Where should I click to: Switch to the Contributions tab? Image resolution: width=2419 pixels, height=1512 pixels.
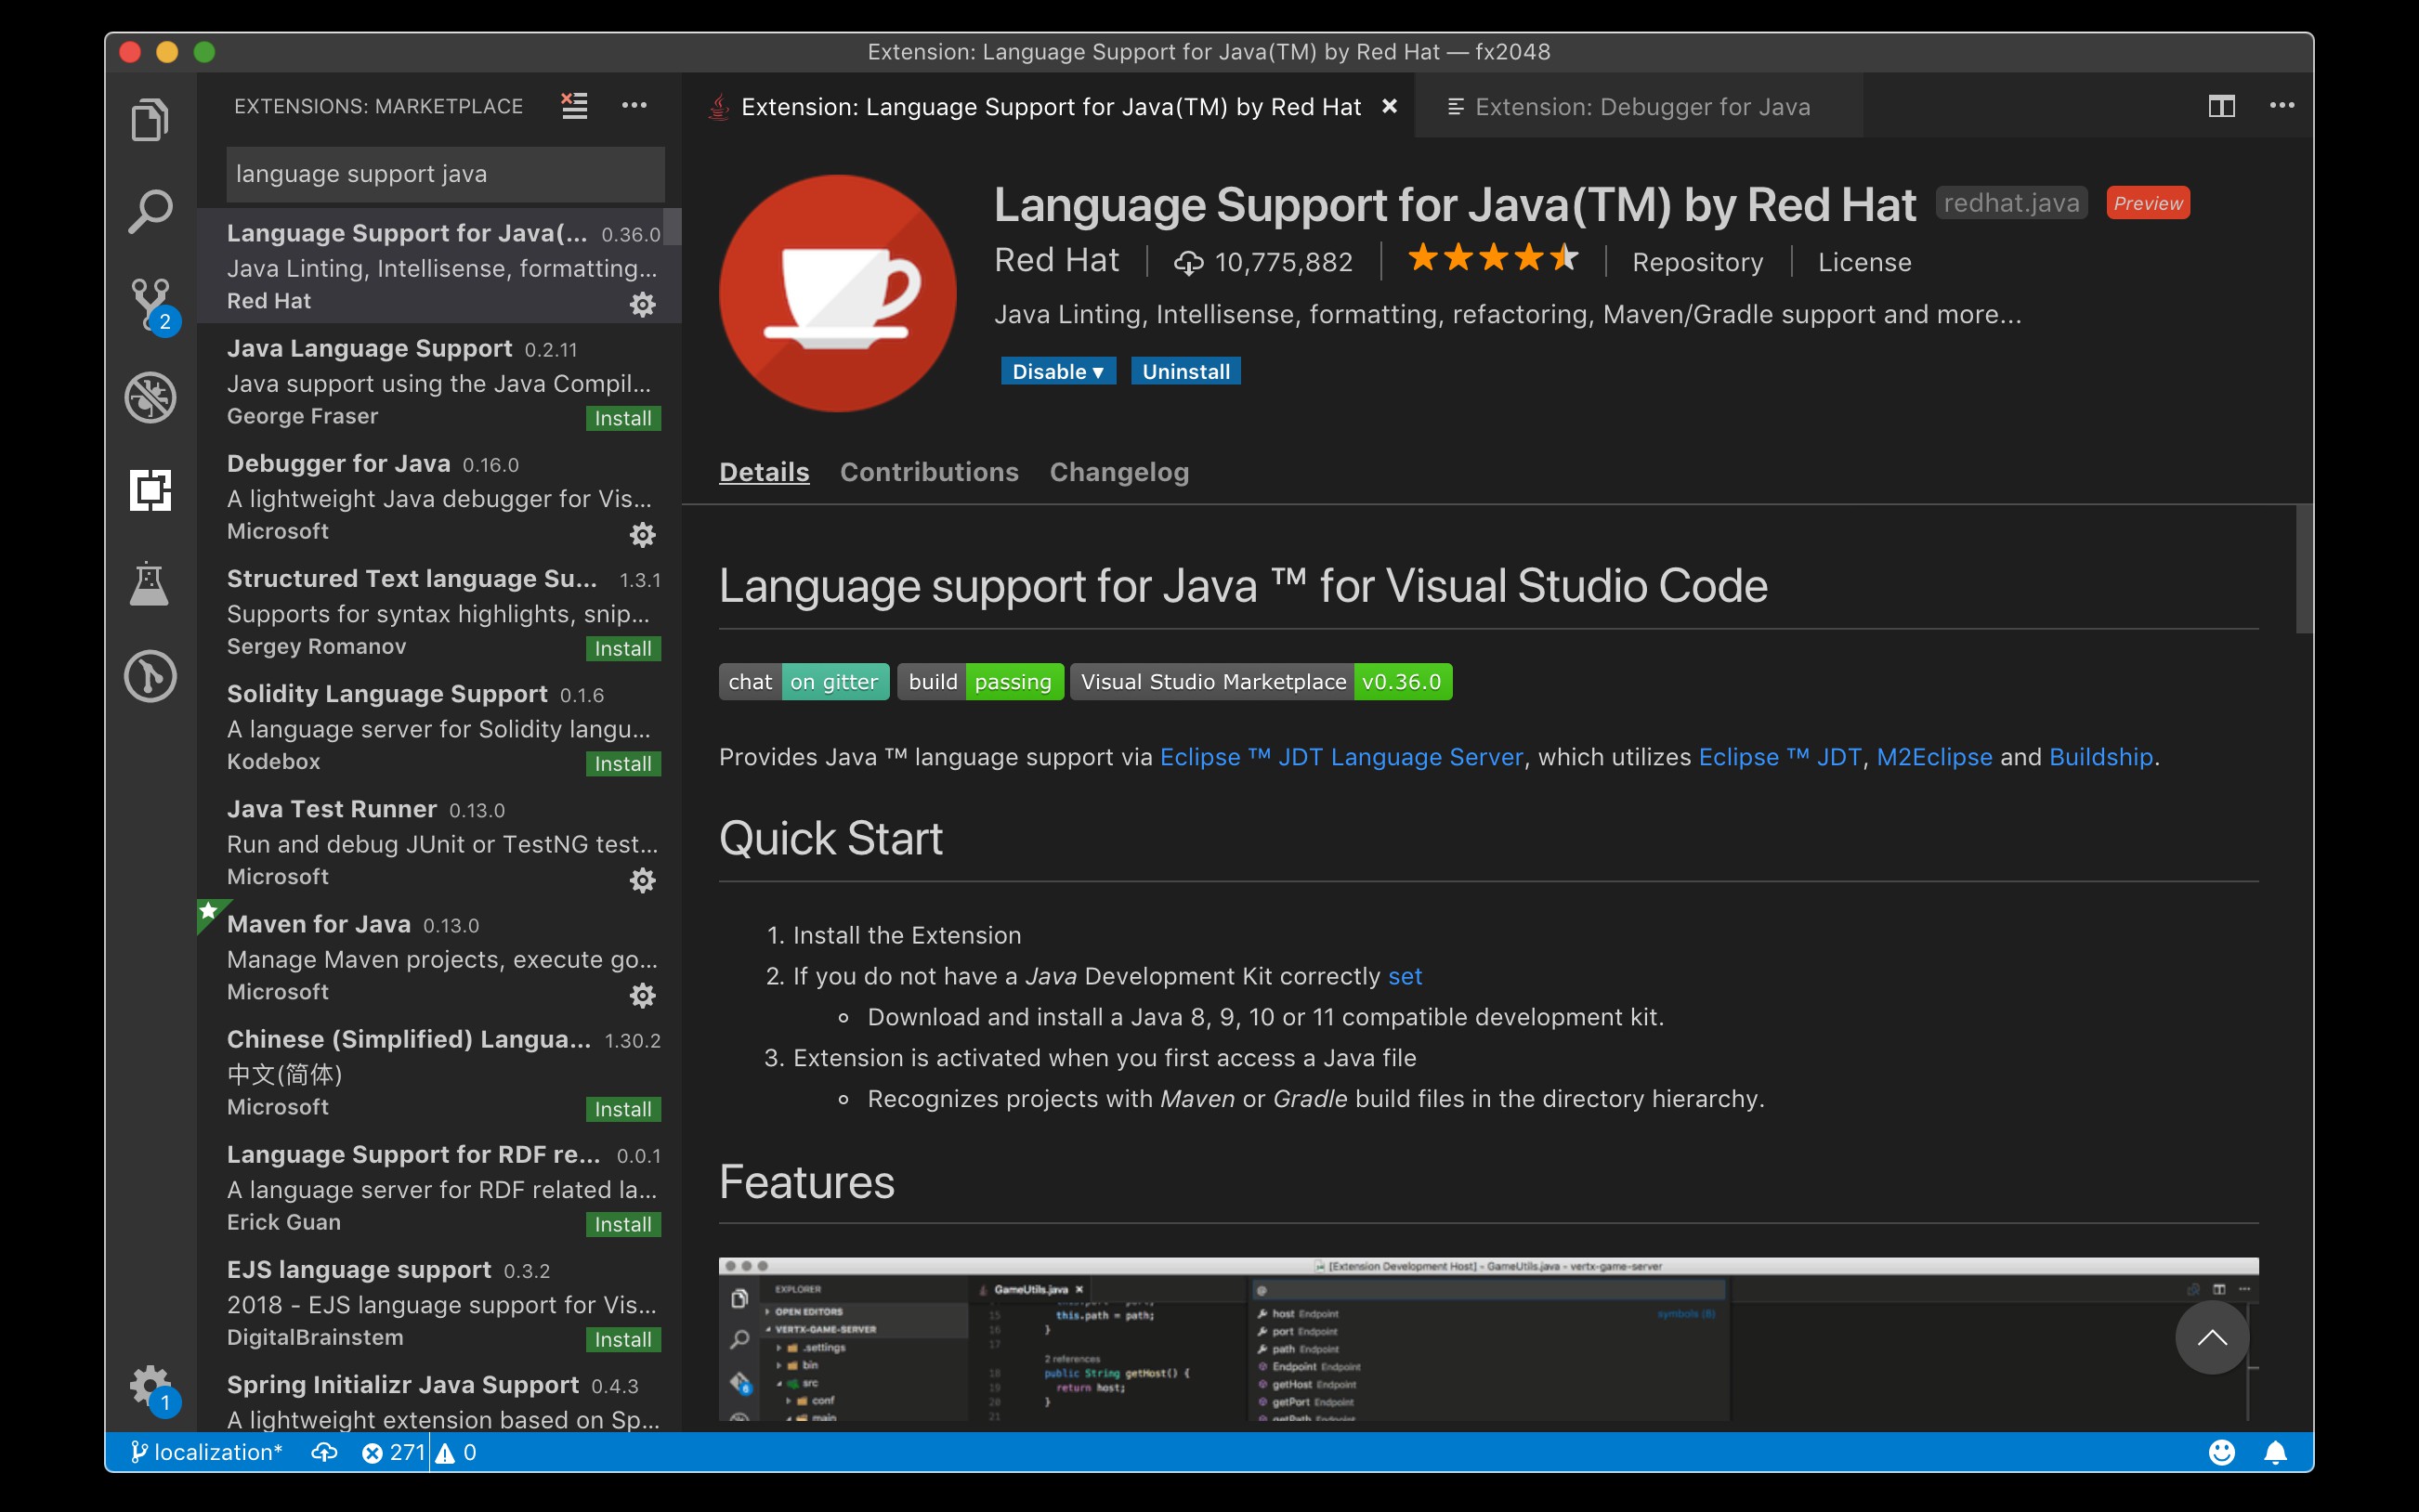pos(928,472)
